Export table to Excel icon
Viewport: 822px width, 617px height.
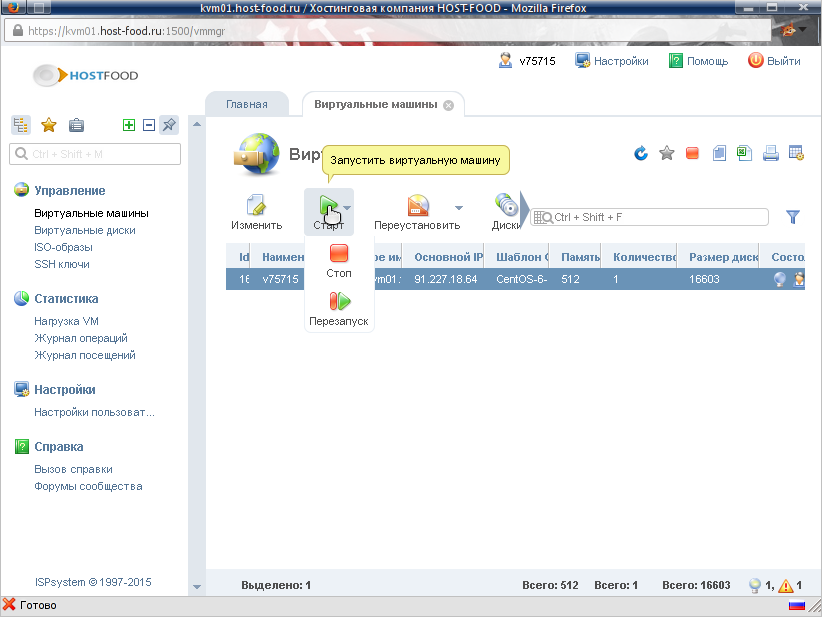(744, 153)
